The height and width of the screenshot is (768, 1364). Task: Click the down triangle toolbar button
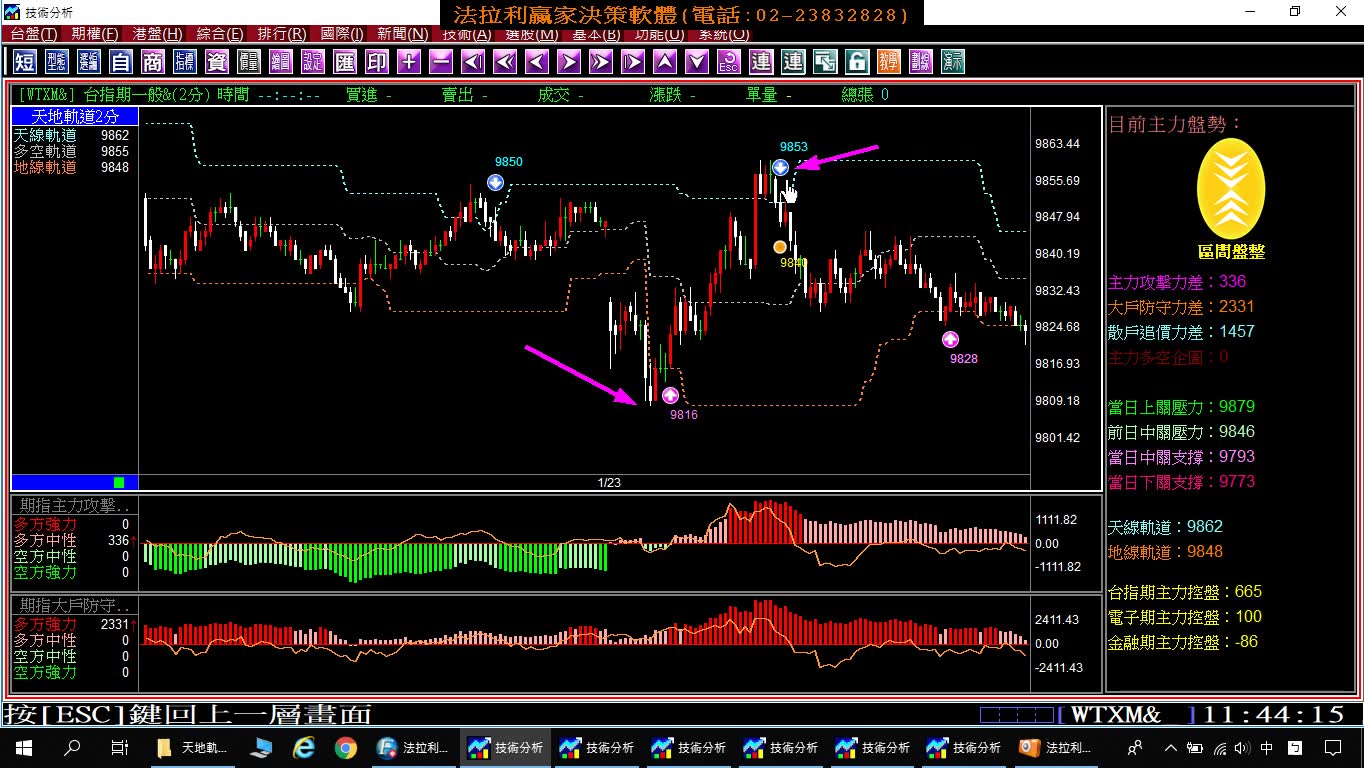click(697, 61)
